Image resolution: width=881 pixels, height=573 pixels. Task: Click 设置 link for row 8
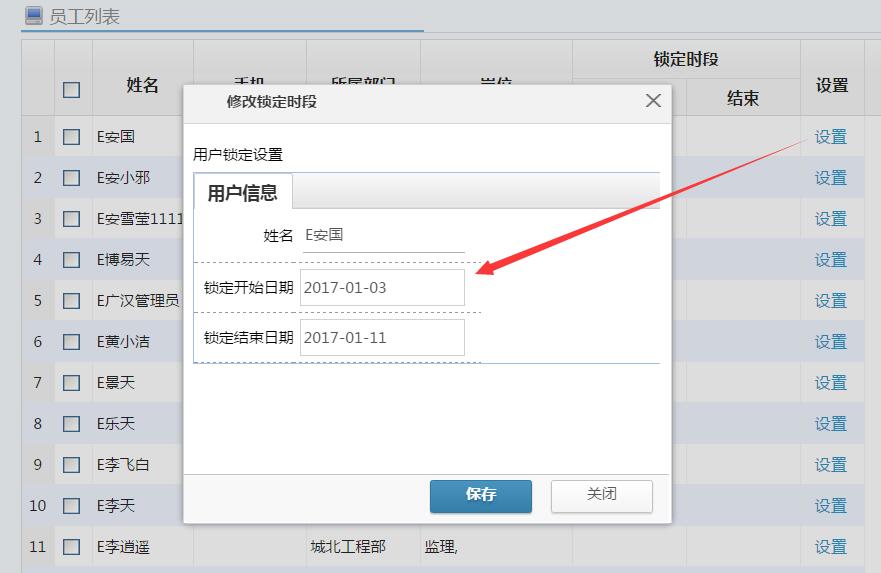tap(830, 424)
